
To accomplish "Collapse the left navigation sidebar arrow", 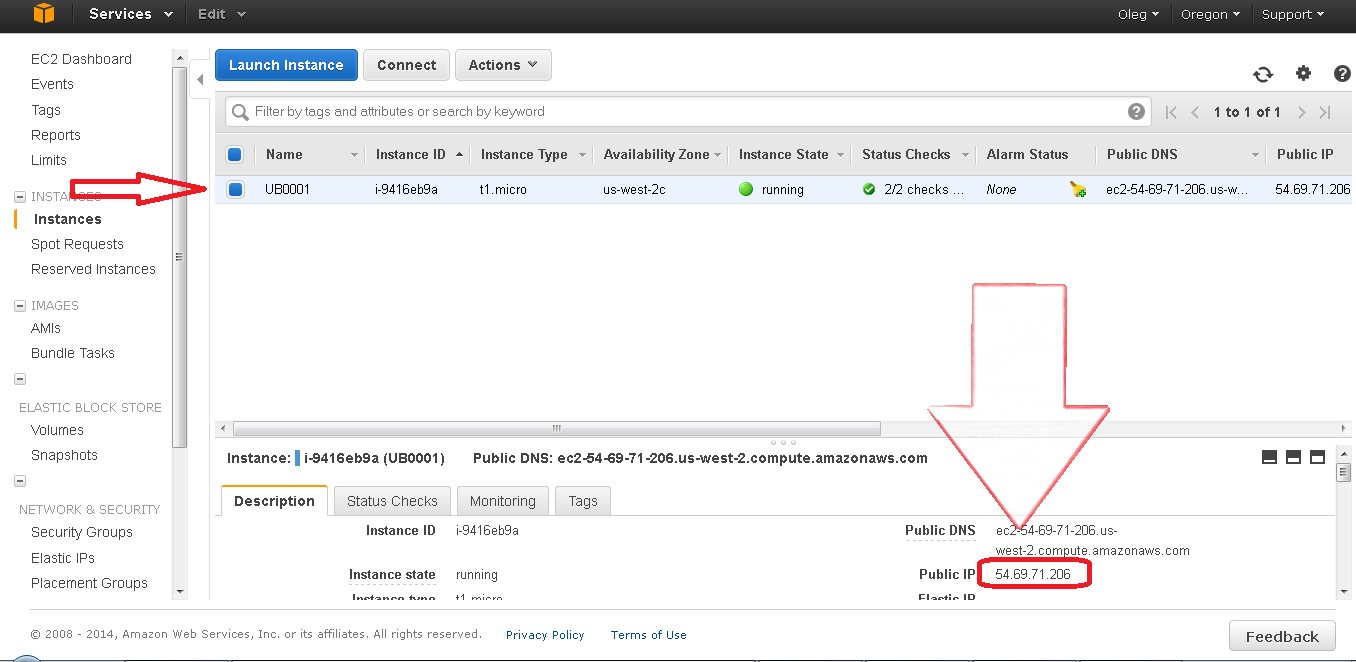I will click(199, 80).
